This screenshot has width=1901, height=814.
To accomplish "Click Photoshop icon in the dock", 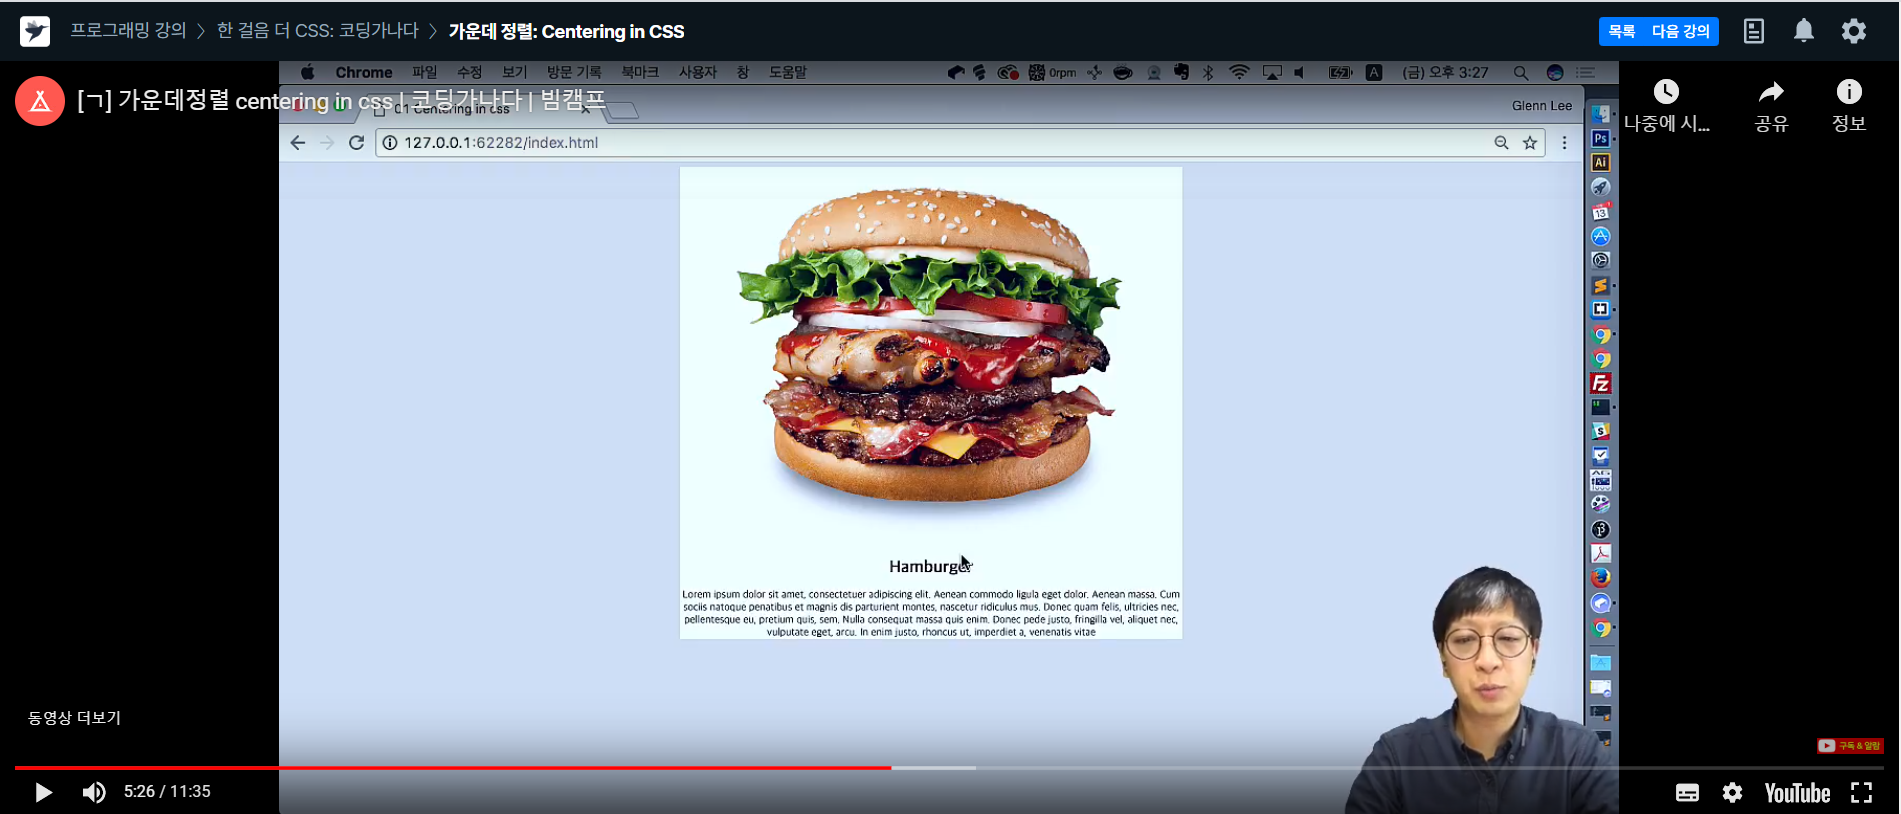I will [x=1600, y=139].
